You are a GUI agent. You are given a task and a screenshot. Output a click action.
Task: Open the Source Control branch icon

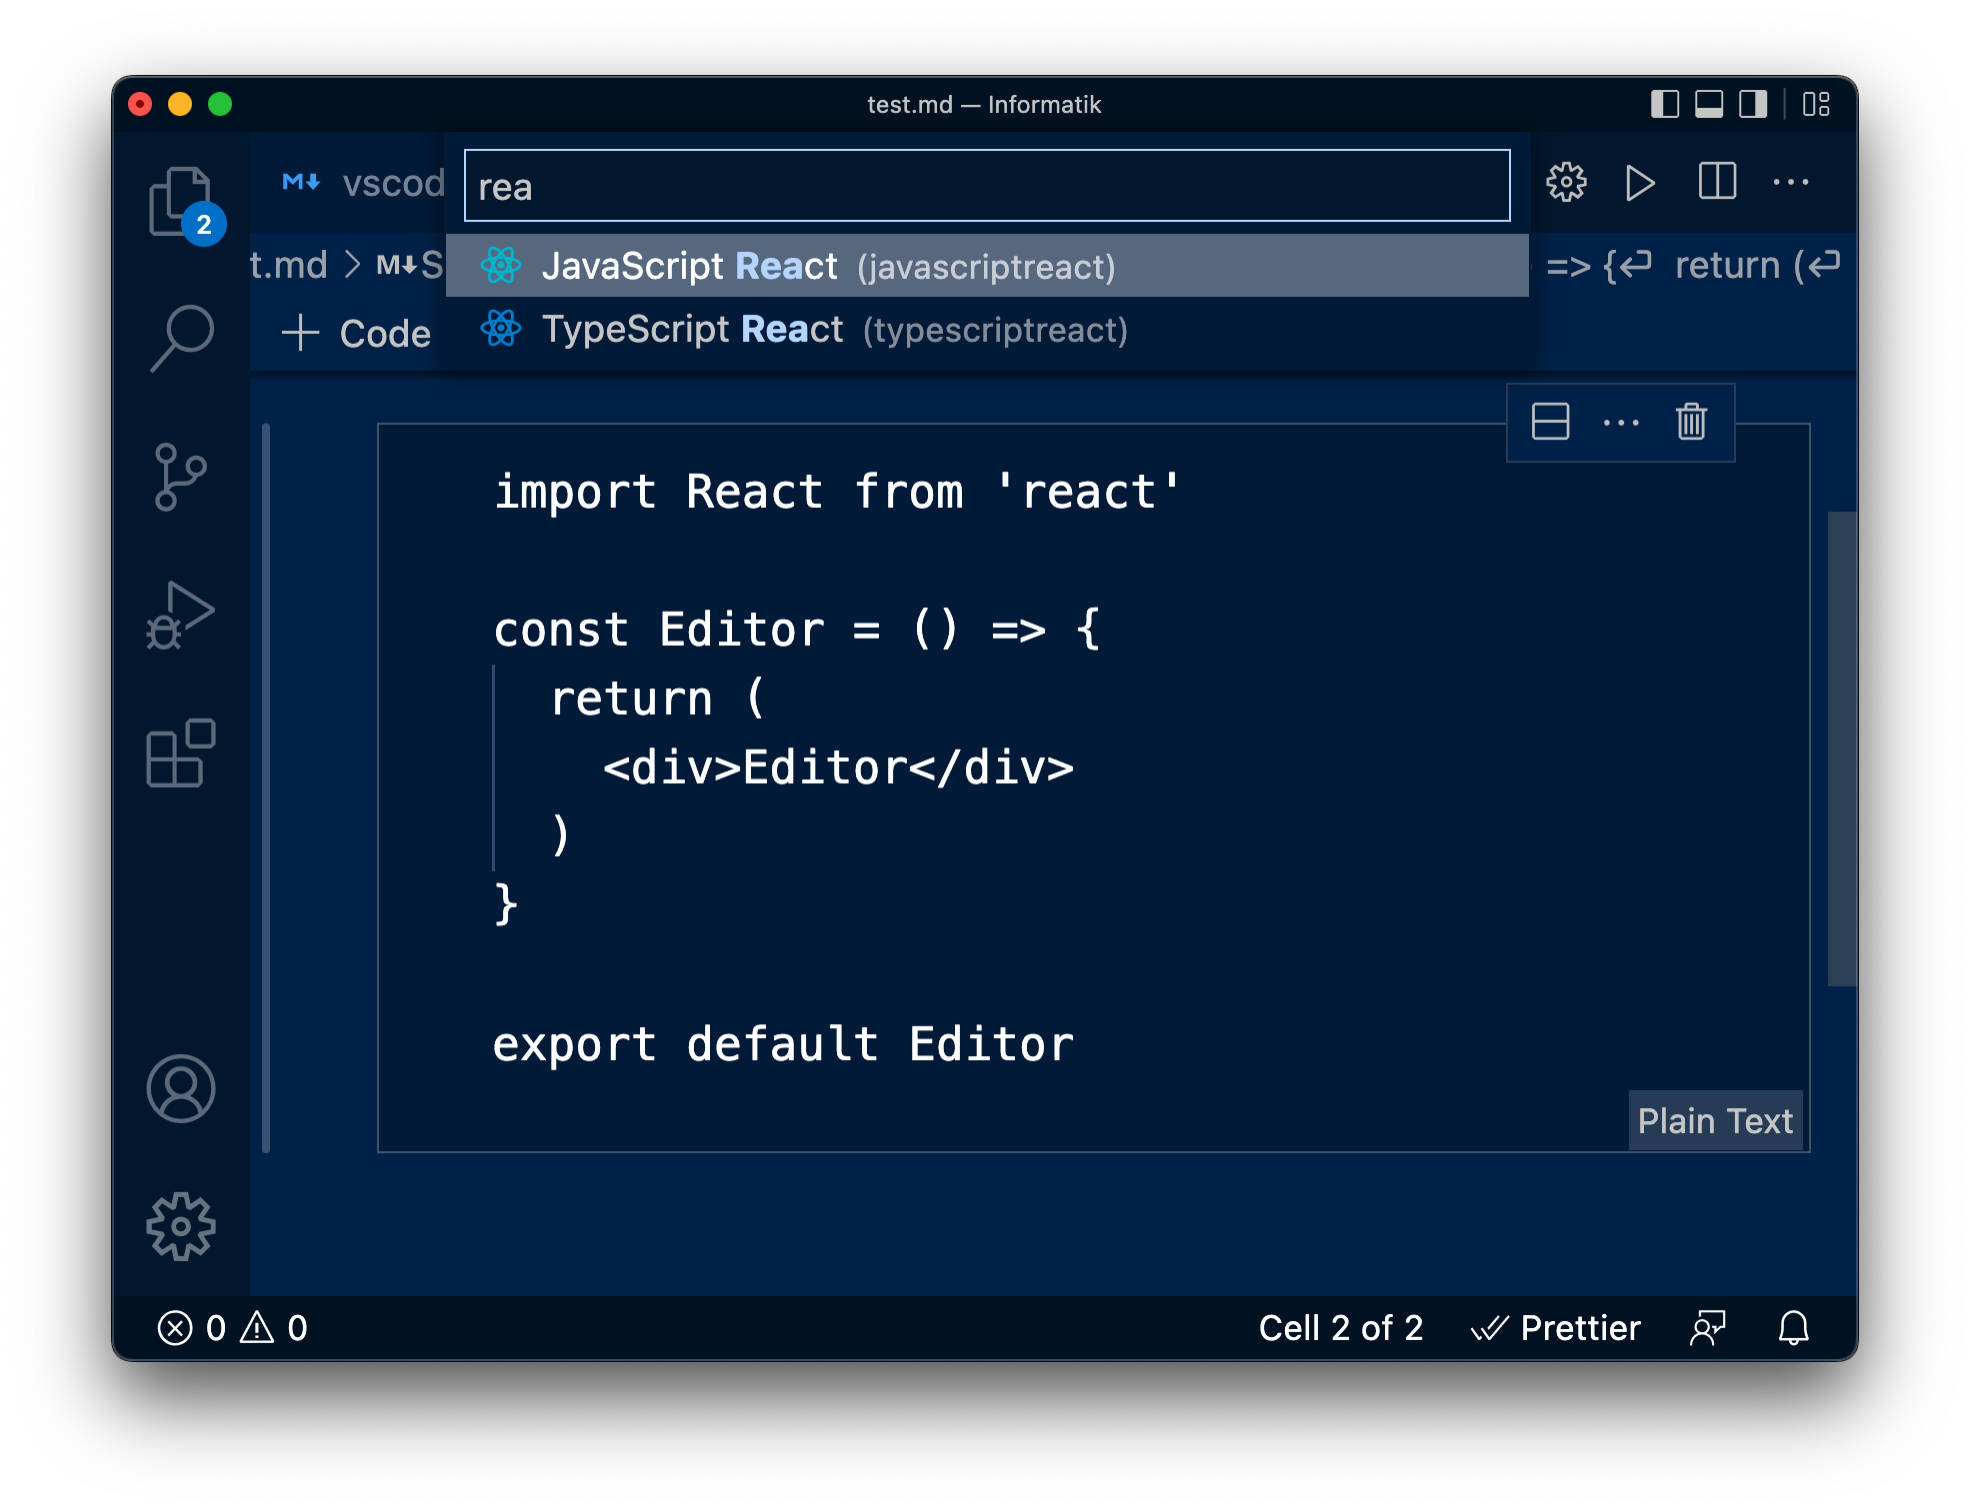pos(181,477)
